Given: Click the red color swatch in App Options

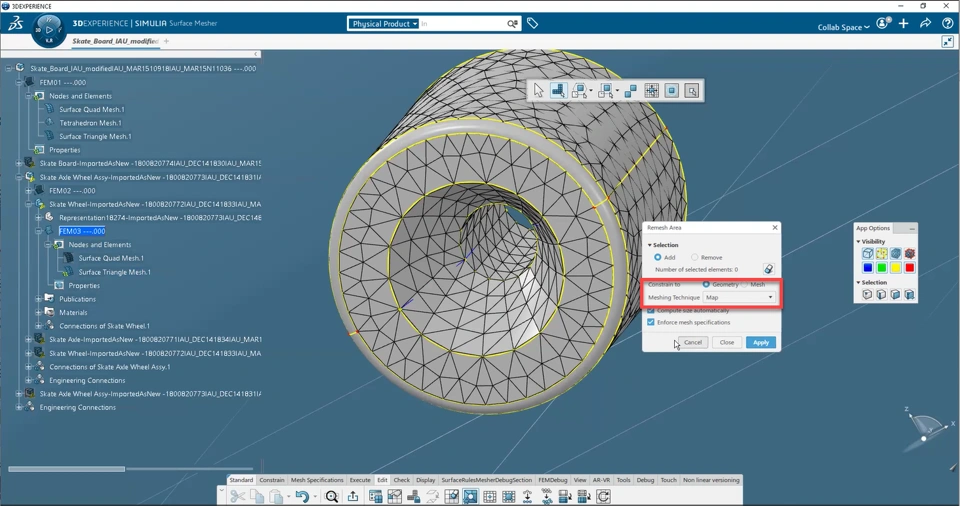Looking at the screenshot, I should (x=909, y=268).
